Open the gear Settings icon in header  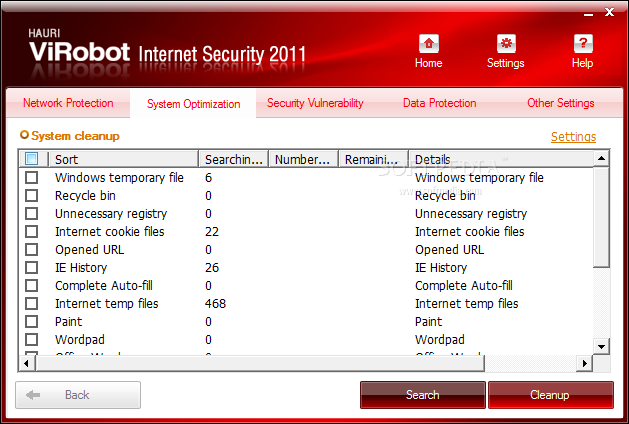506,43
